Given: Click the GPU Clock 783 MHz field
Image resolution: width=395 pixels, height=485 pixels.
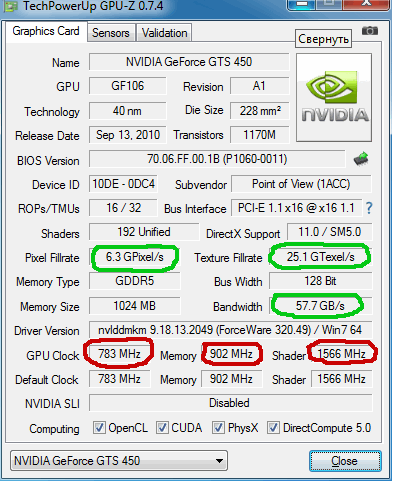Looking at the screenshot, I should pos(119,354).
